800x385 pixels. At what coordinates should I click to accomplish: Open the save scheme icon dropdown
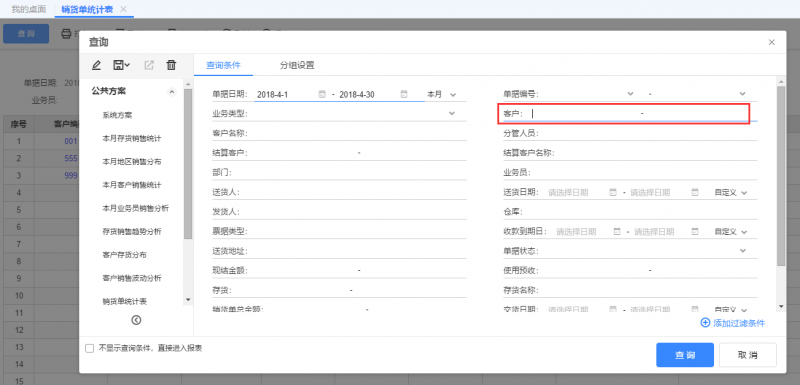121,65
